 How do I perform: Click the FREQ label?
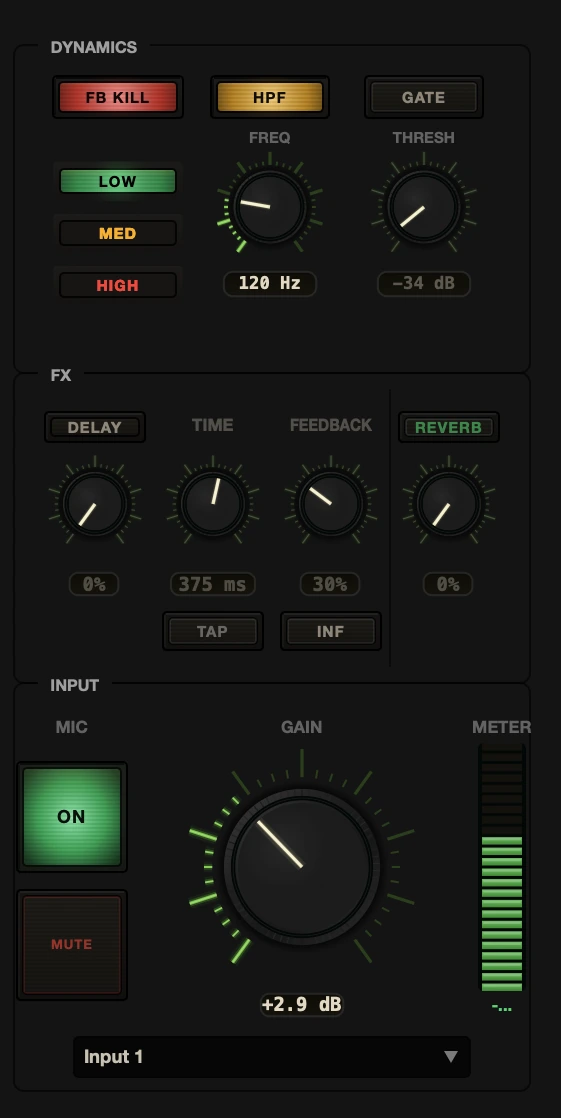pos(269,138)
